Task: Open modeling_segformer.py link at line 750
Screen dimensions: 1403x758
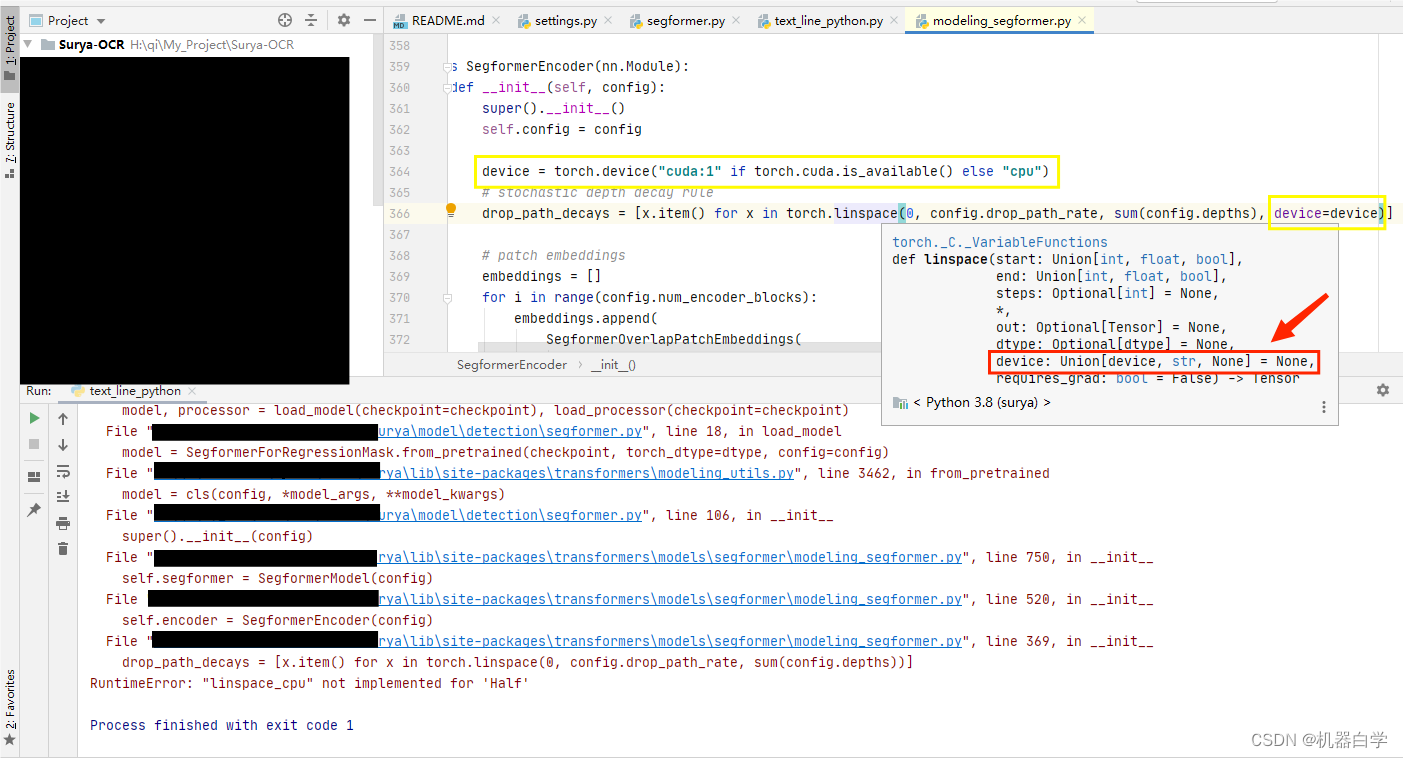Action: point(670,557)
